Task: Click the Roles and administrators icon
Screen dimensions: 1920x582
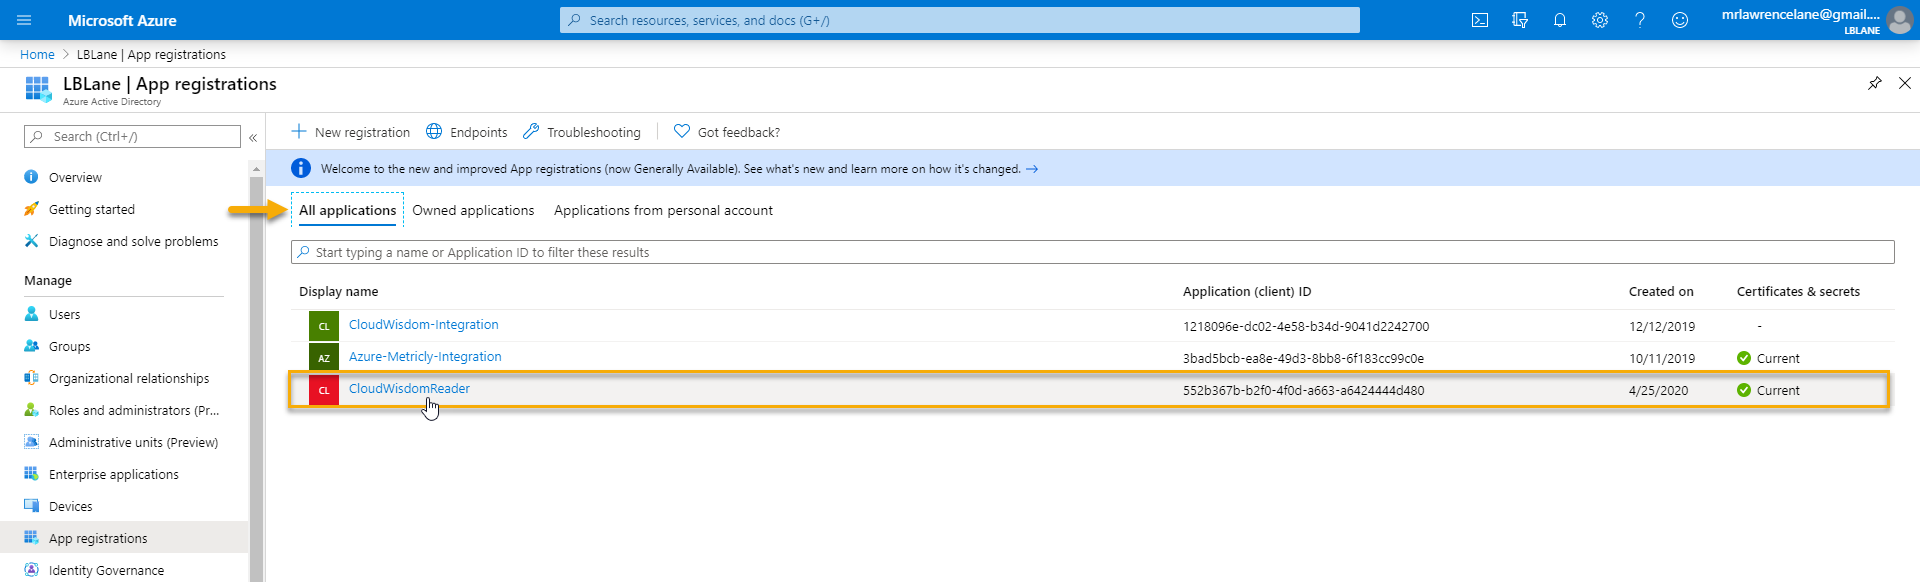Action: coord(31,410)
